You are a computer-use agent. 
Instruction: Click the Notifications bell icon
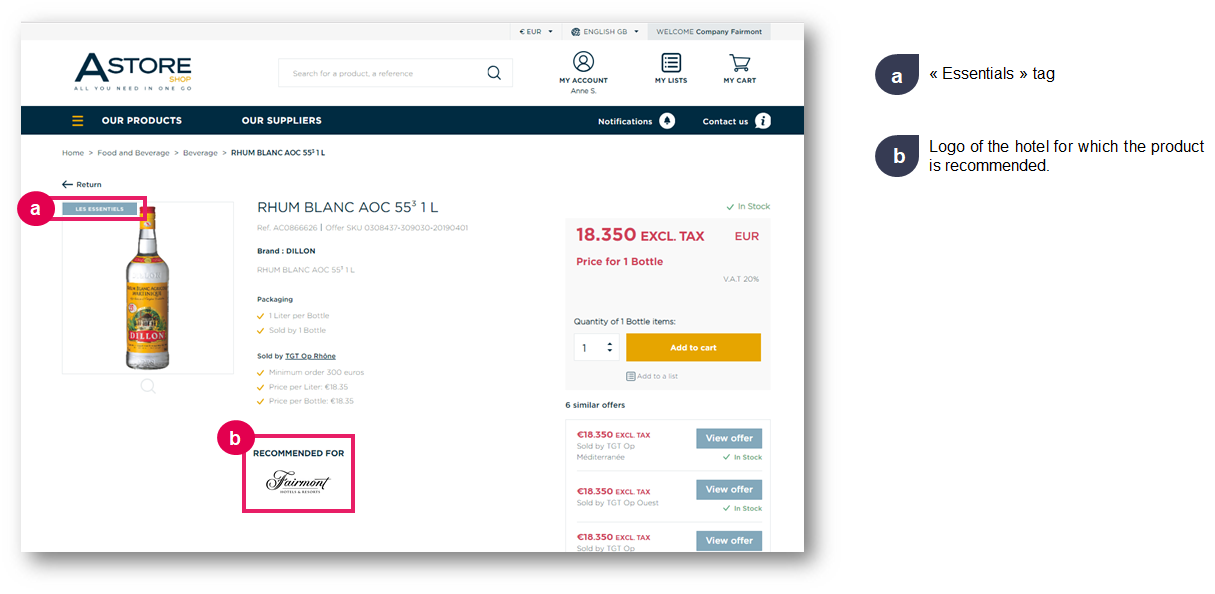[667, 121]
